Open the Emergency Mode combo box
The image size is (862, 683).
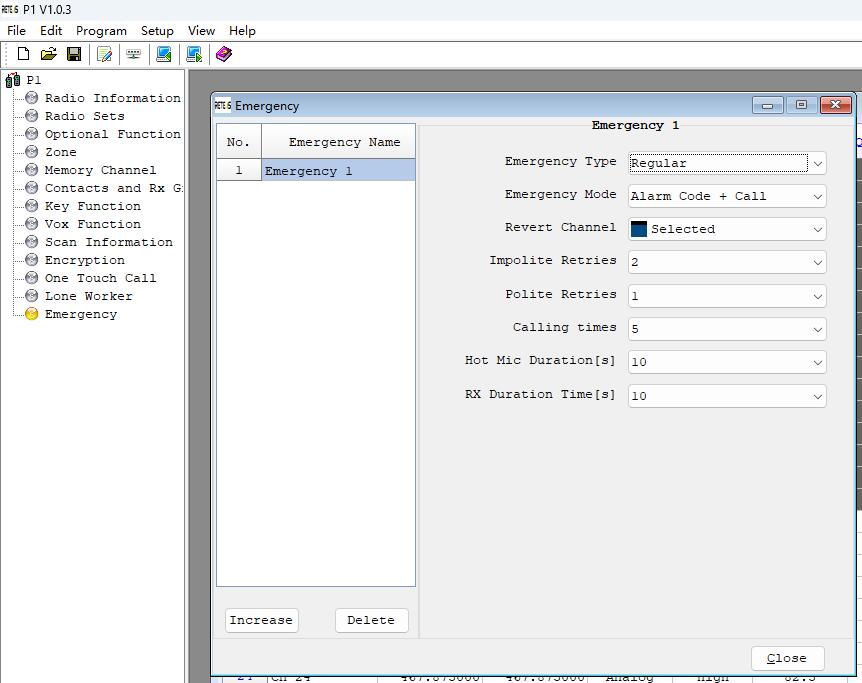coord(727,196)
